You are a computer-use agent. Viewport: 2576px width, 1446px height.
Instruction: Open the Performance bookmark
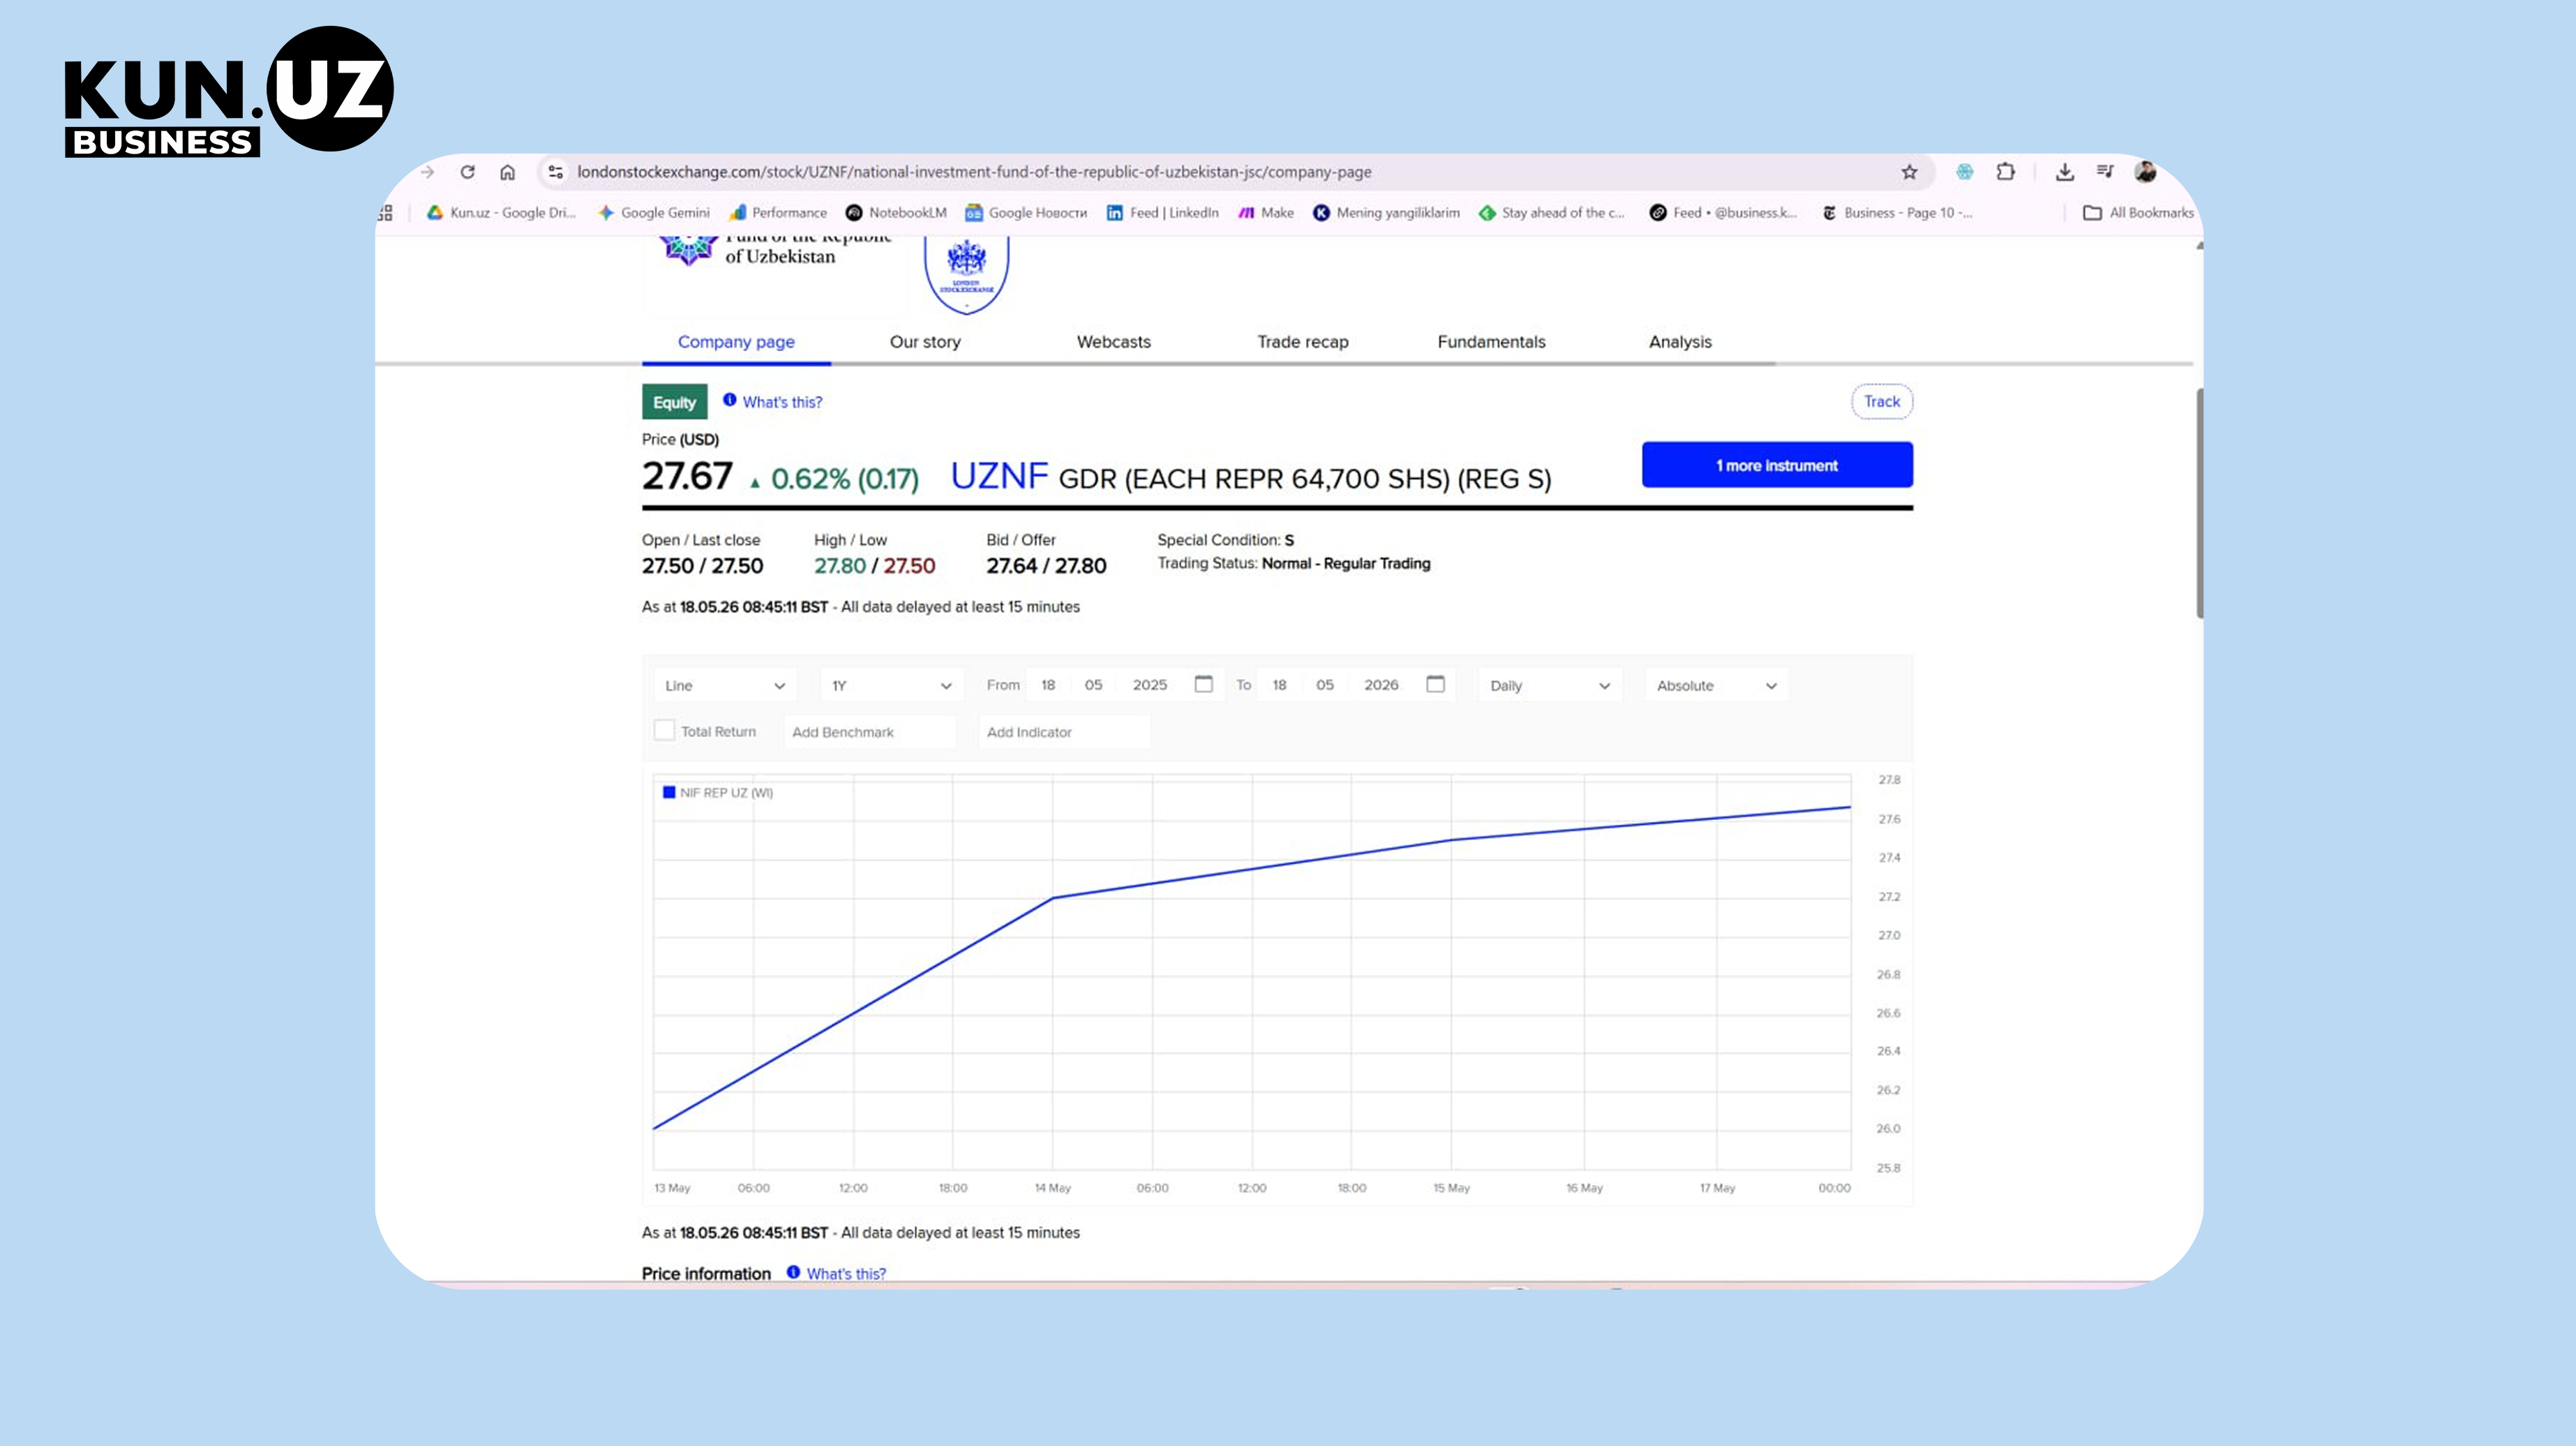[x=778, y=213]
